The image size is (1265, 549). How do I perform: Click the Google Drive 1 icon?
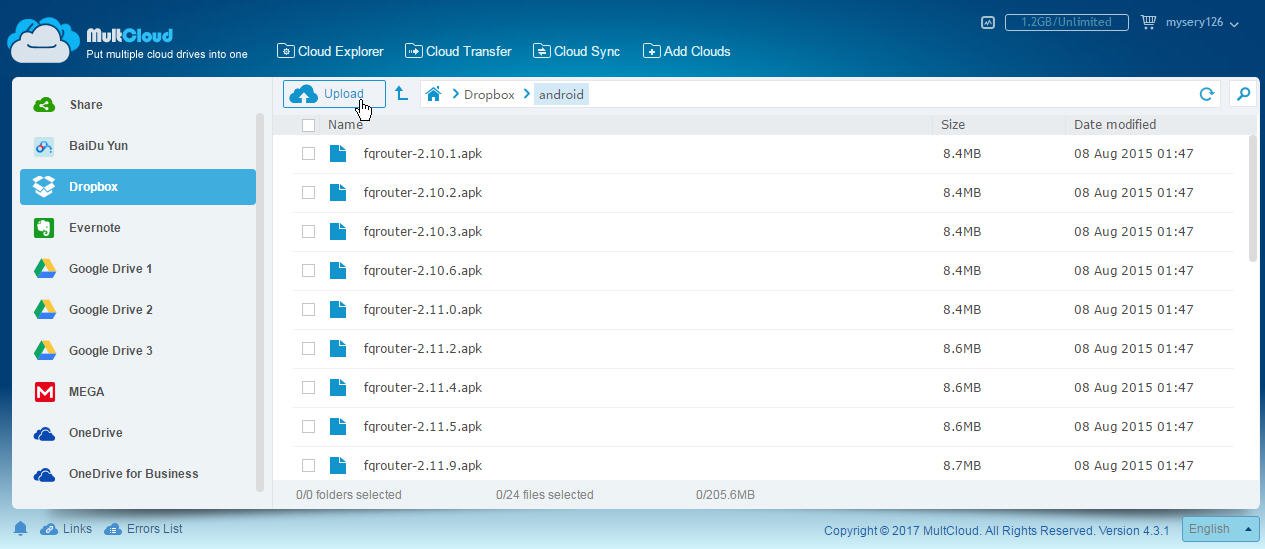tap(44, 269)
